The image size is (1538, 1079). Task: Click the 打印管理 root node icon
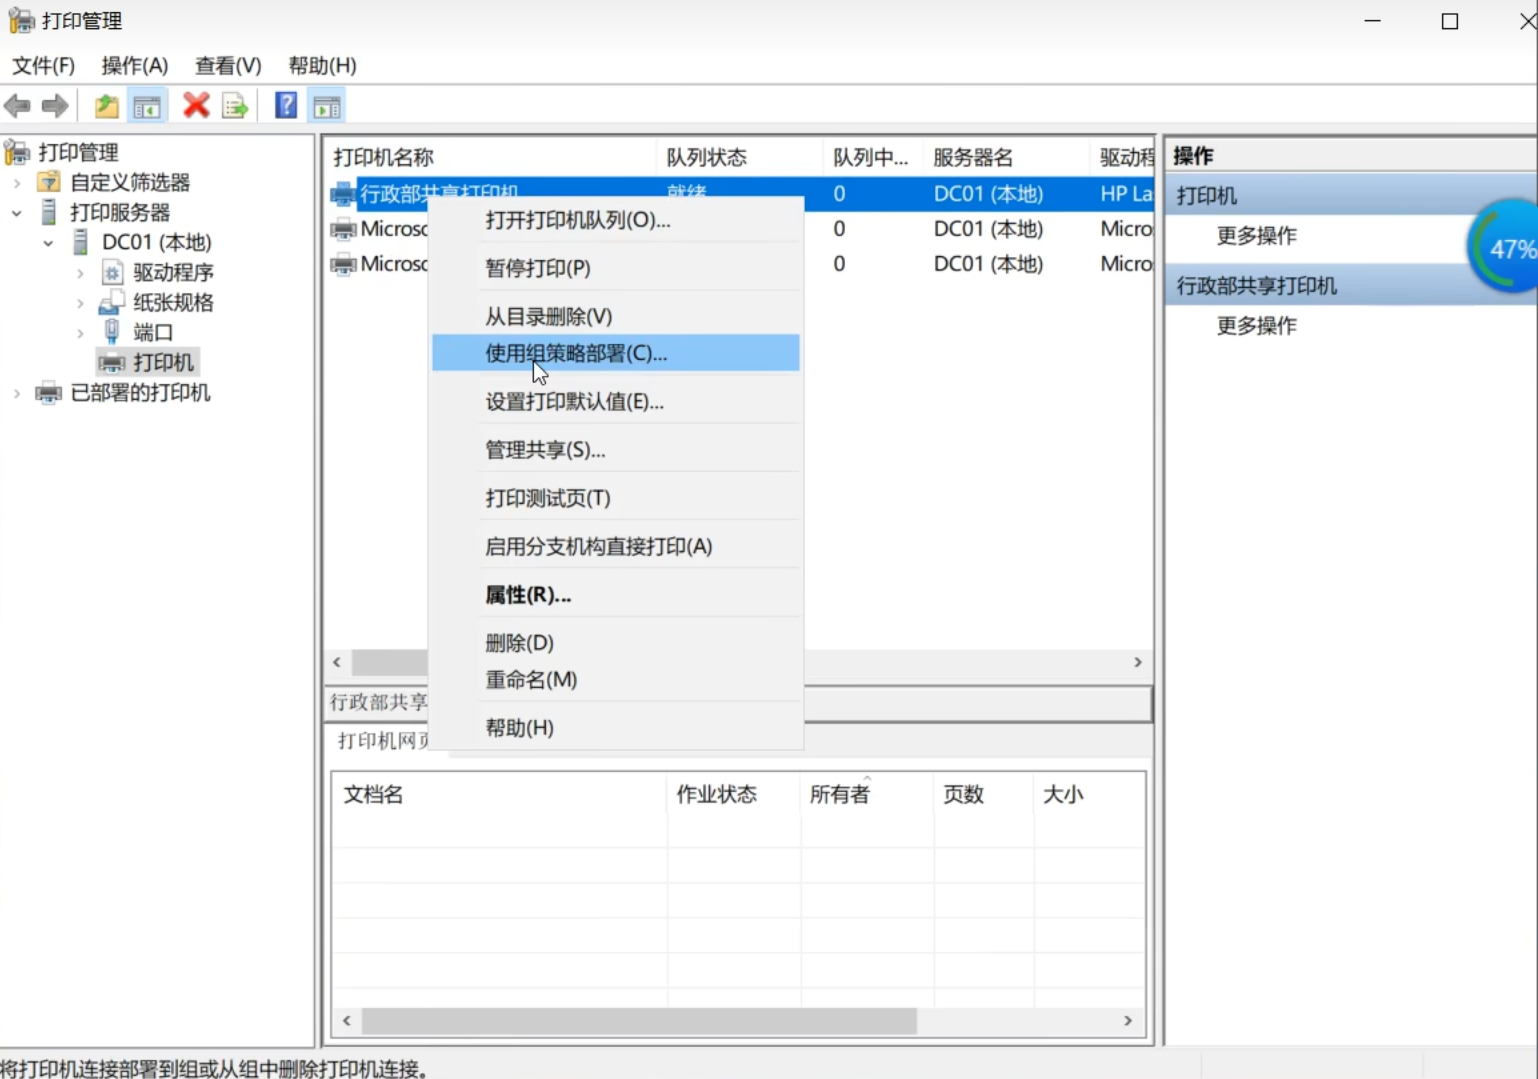point(17,152)
